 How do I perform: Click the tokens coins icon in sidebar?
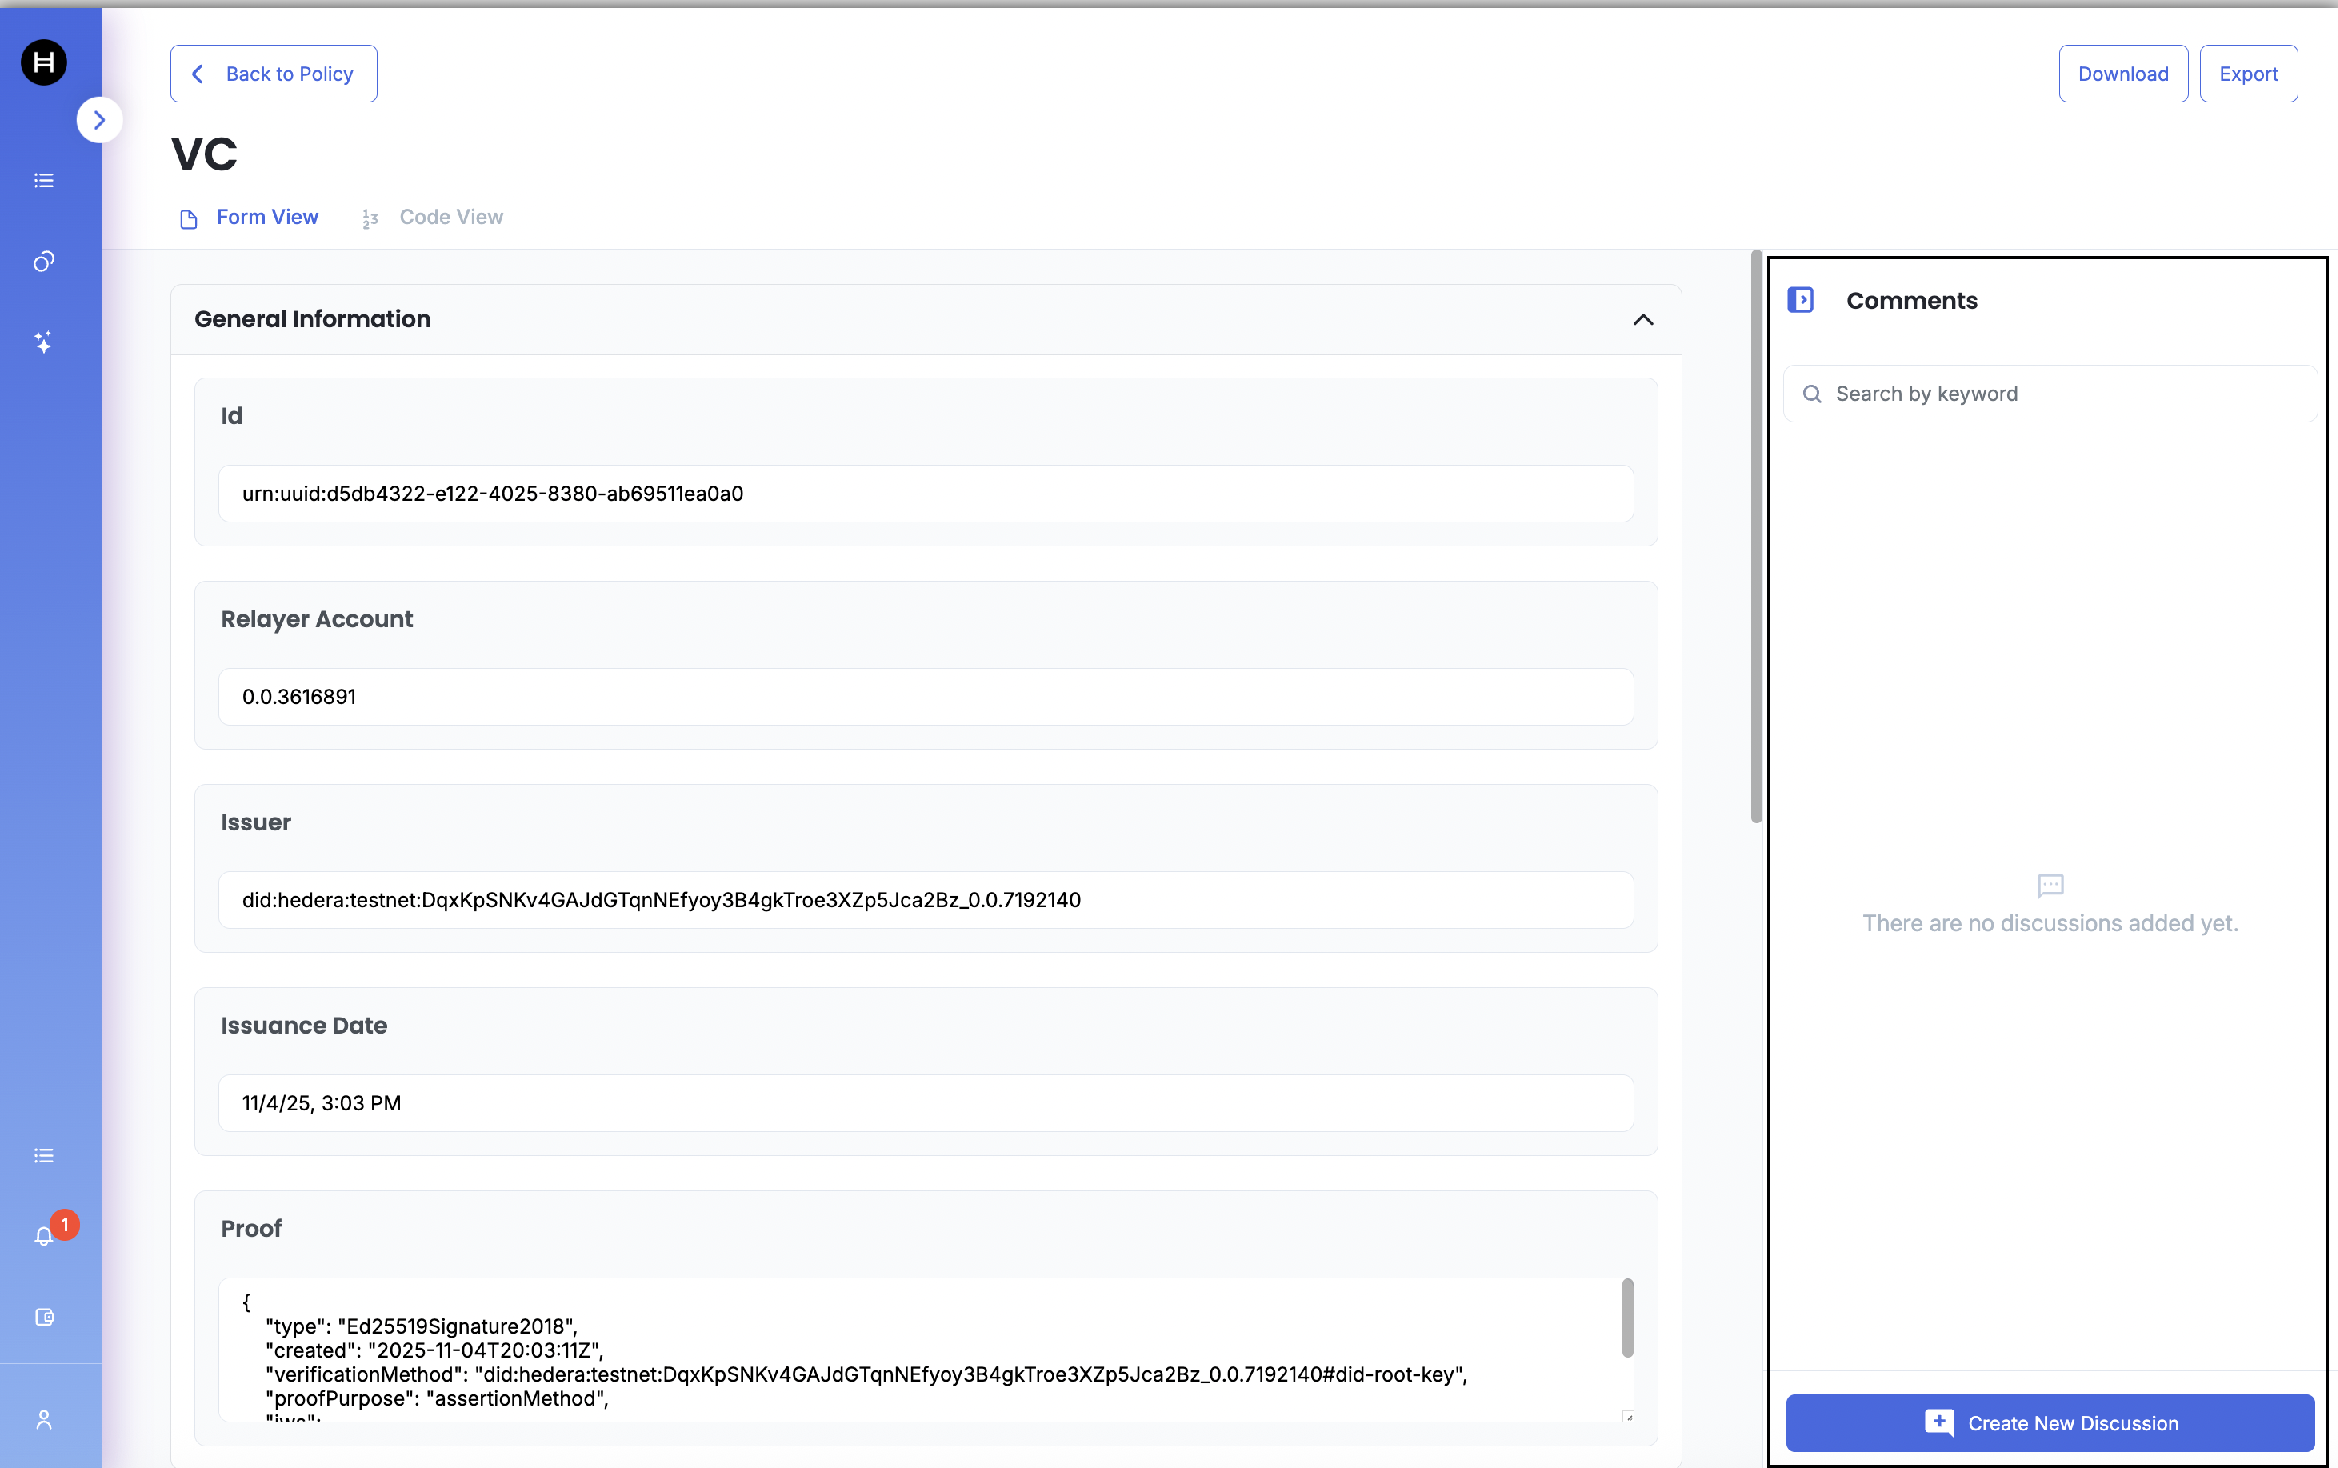[44, 262]
